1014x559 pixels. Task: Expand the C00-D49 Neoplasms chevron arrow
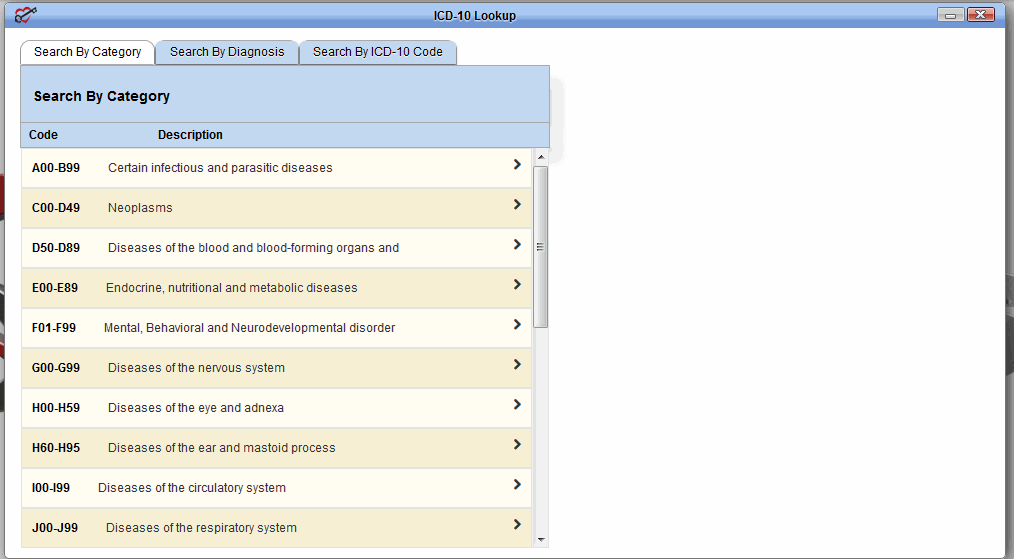point(517,205)
